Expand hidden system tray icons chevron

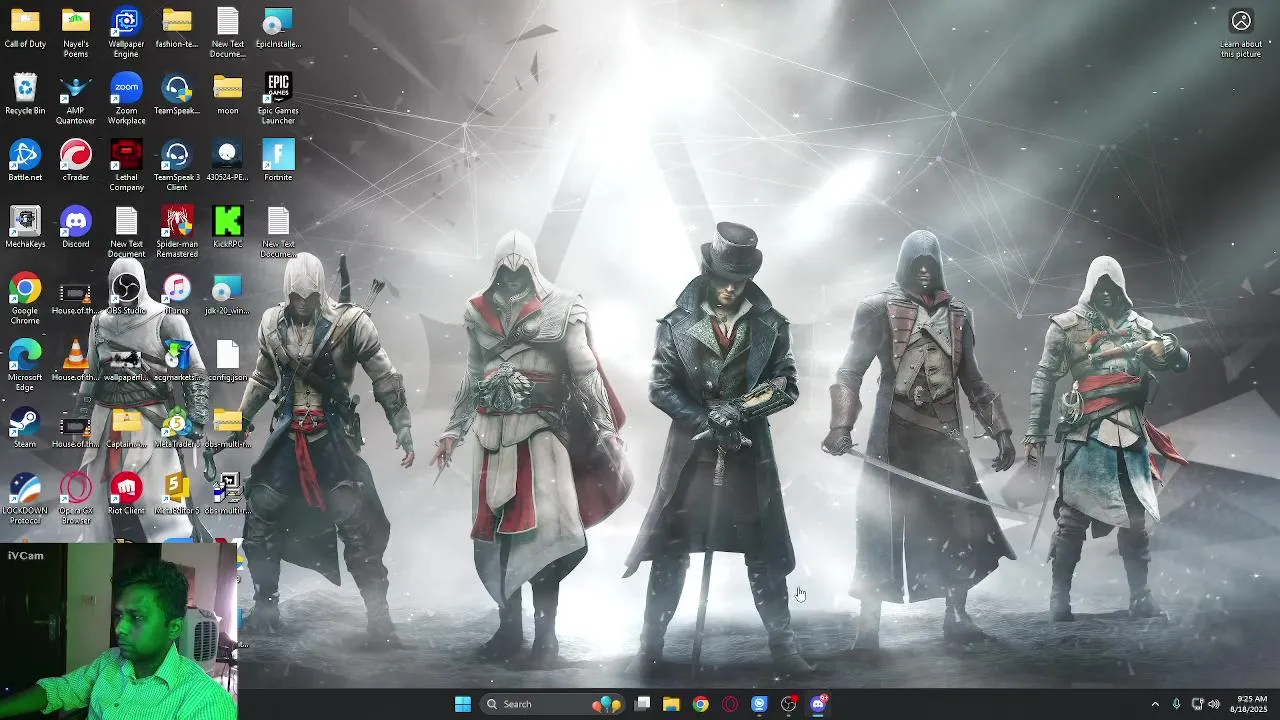[1155, 704]
